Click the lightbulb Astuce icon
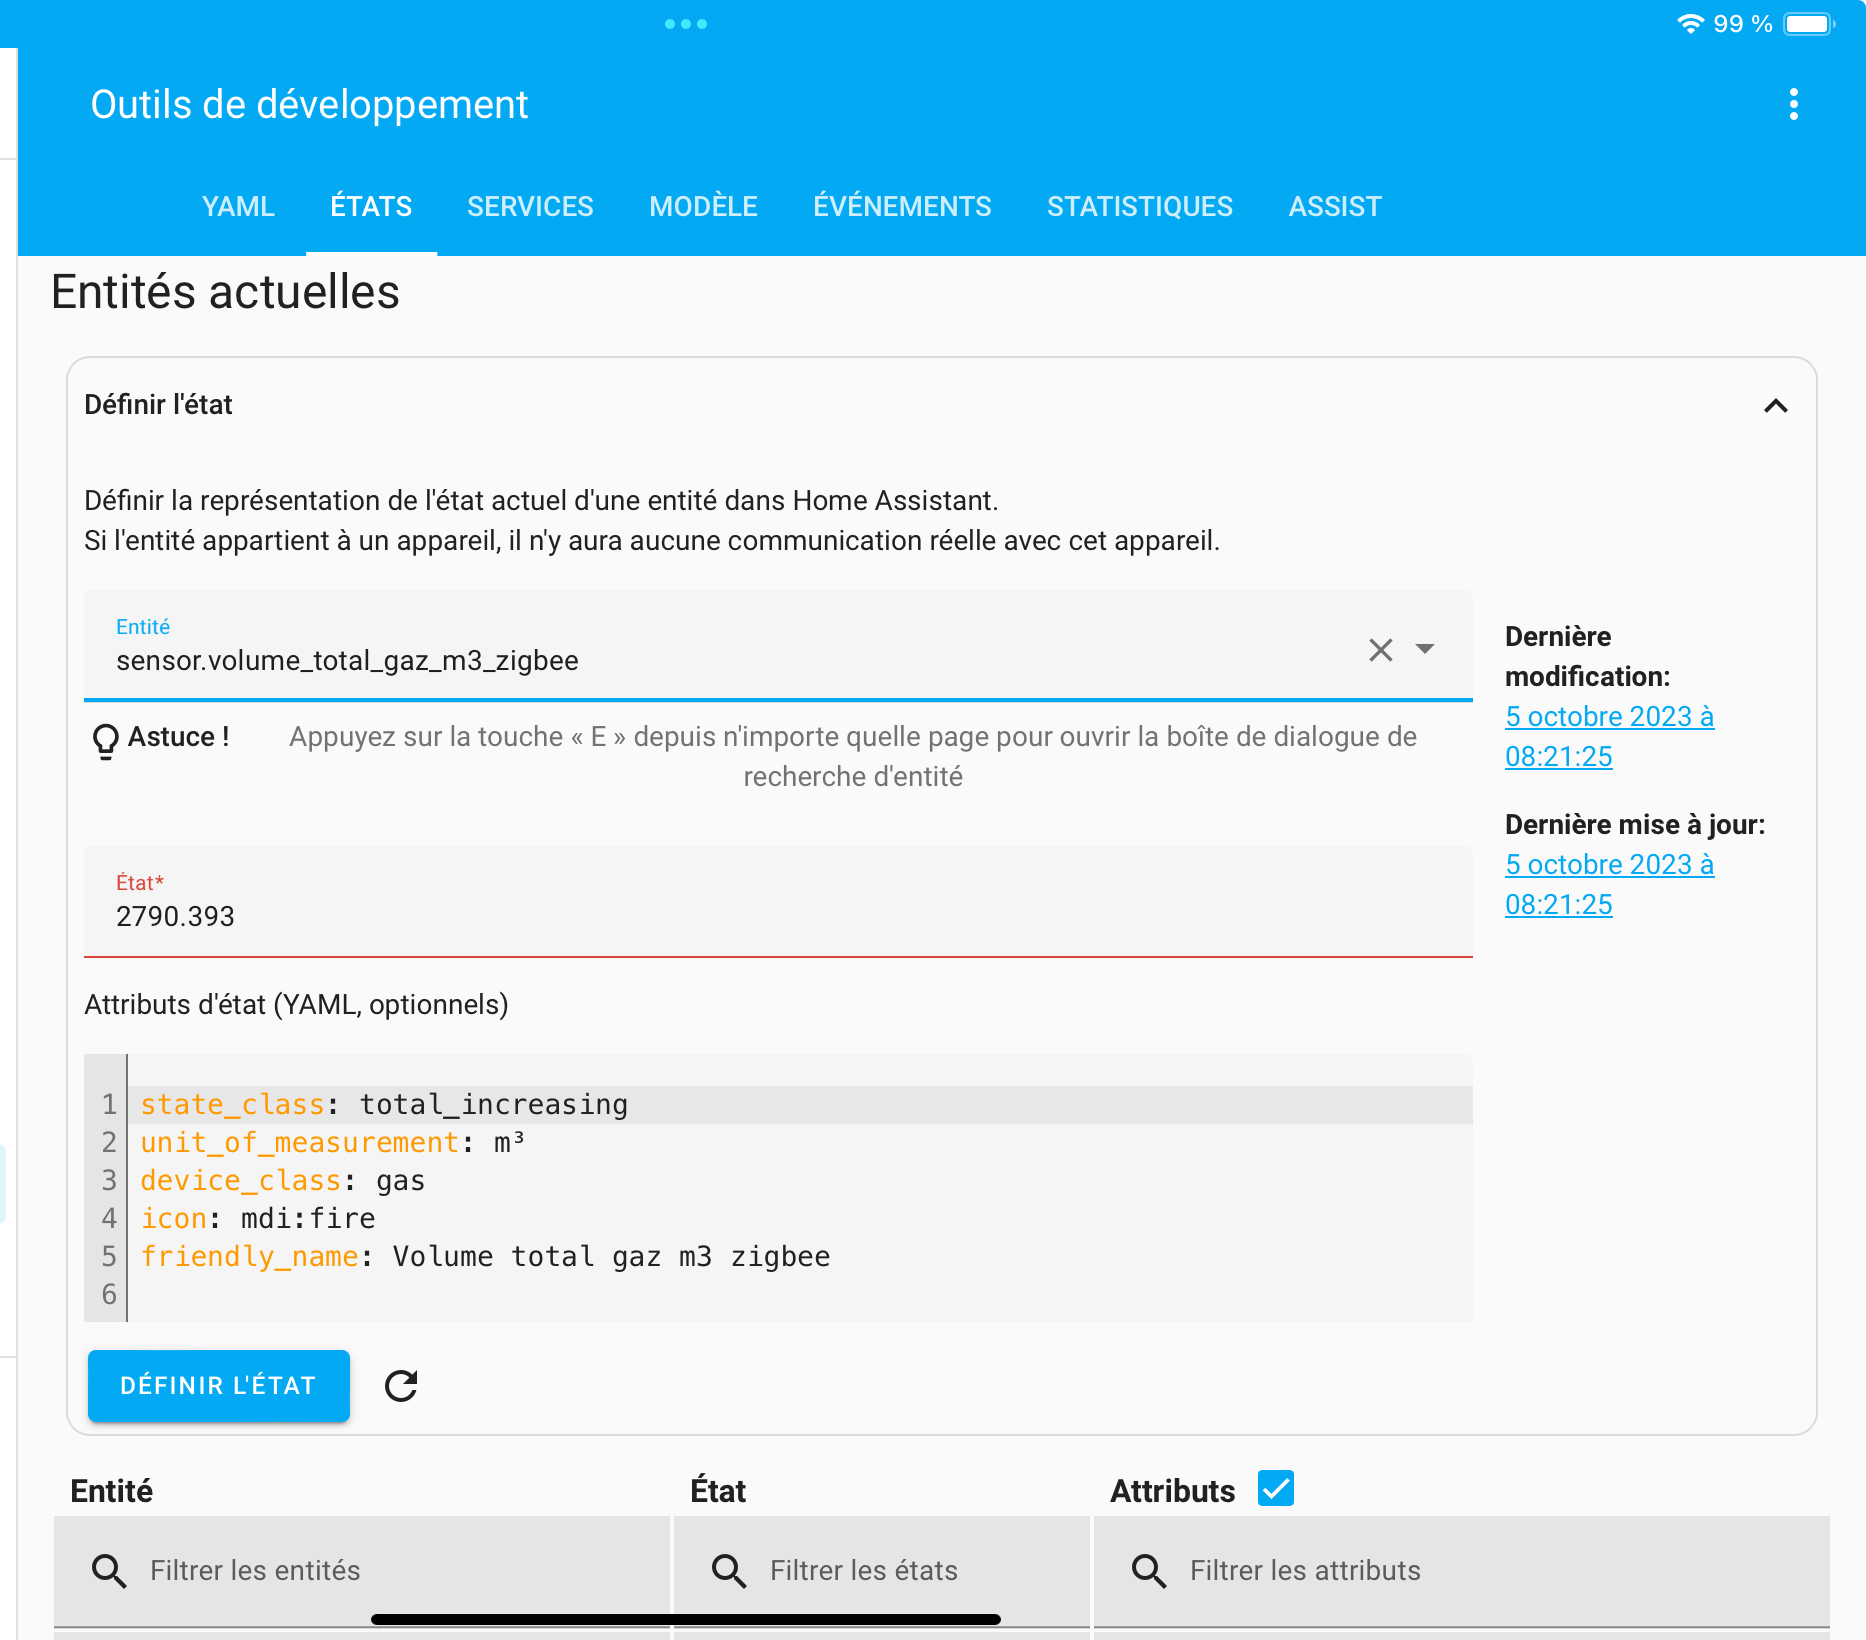Screen dimensions: 1866x1640 pyautogui.click(x=105, y=741)
